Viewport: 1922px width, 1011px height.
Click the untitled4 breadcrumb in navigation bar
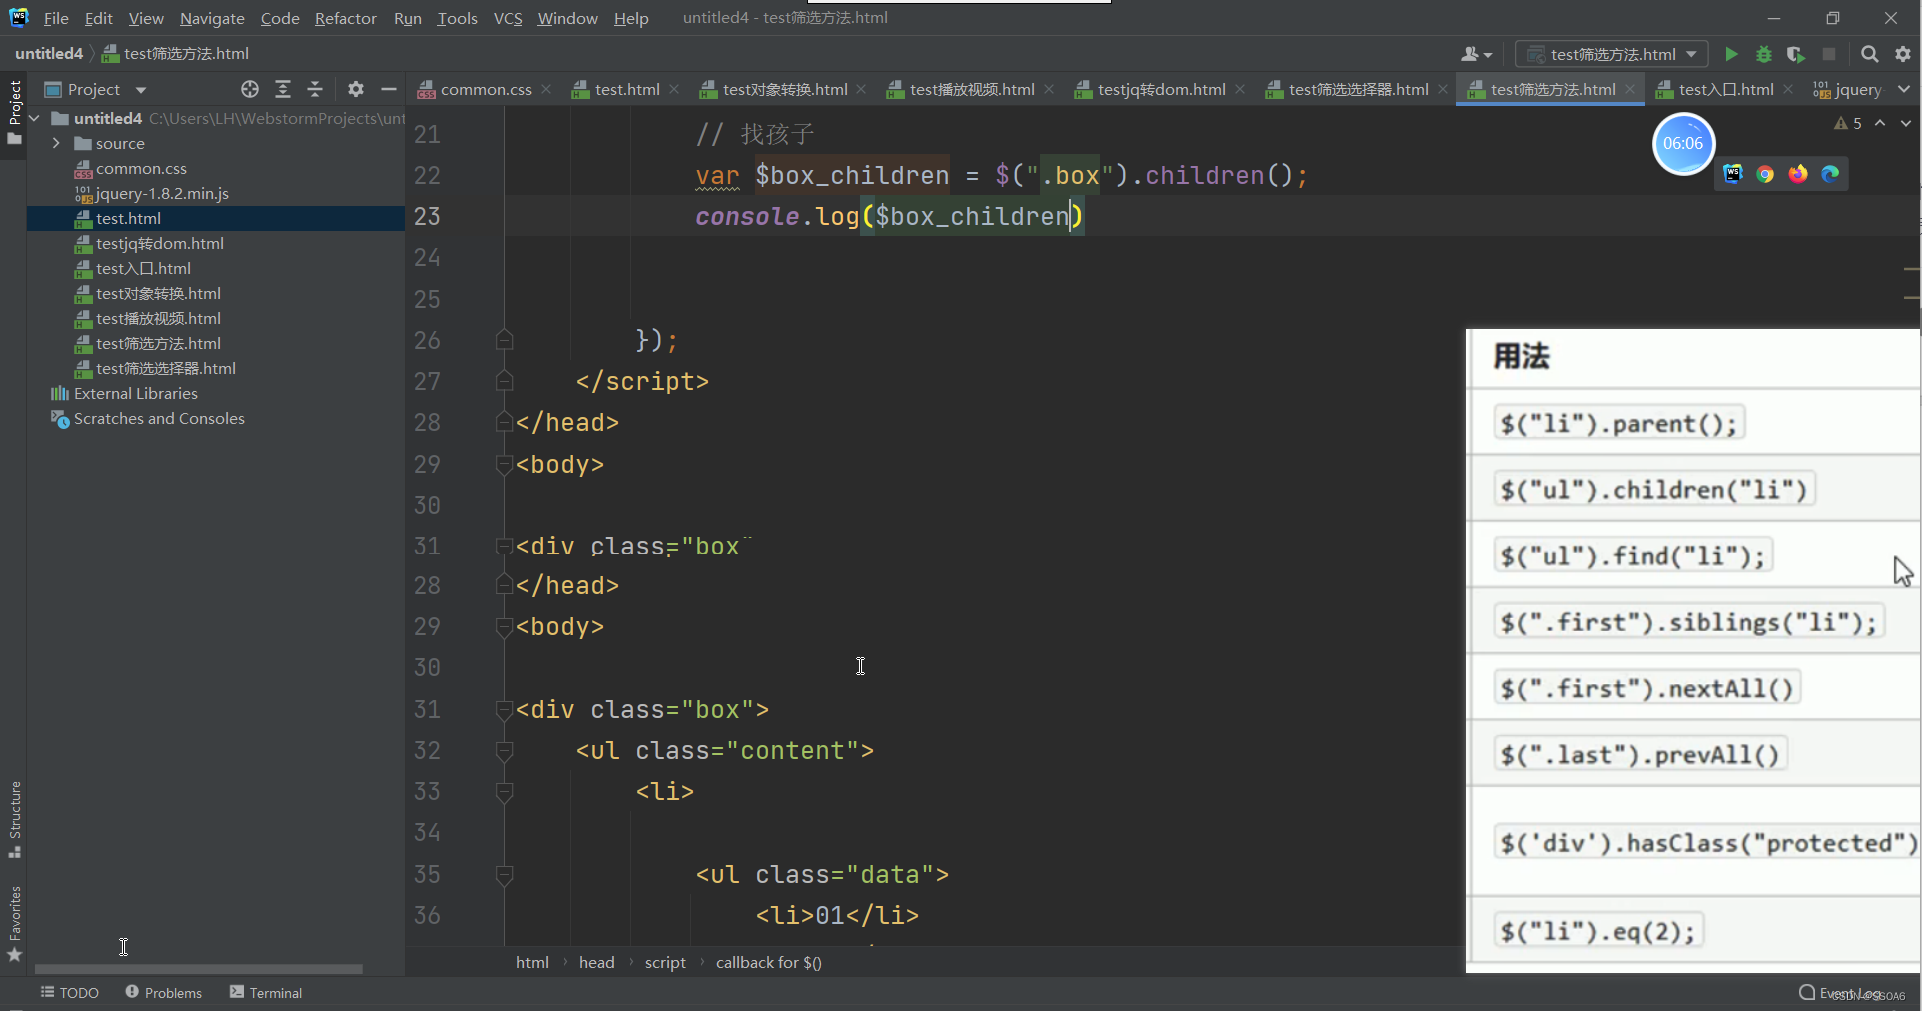(x=49, y=53)
